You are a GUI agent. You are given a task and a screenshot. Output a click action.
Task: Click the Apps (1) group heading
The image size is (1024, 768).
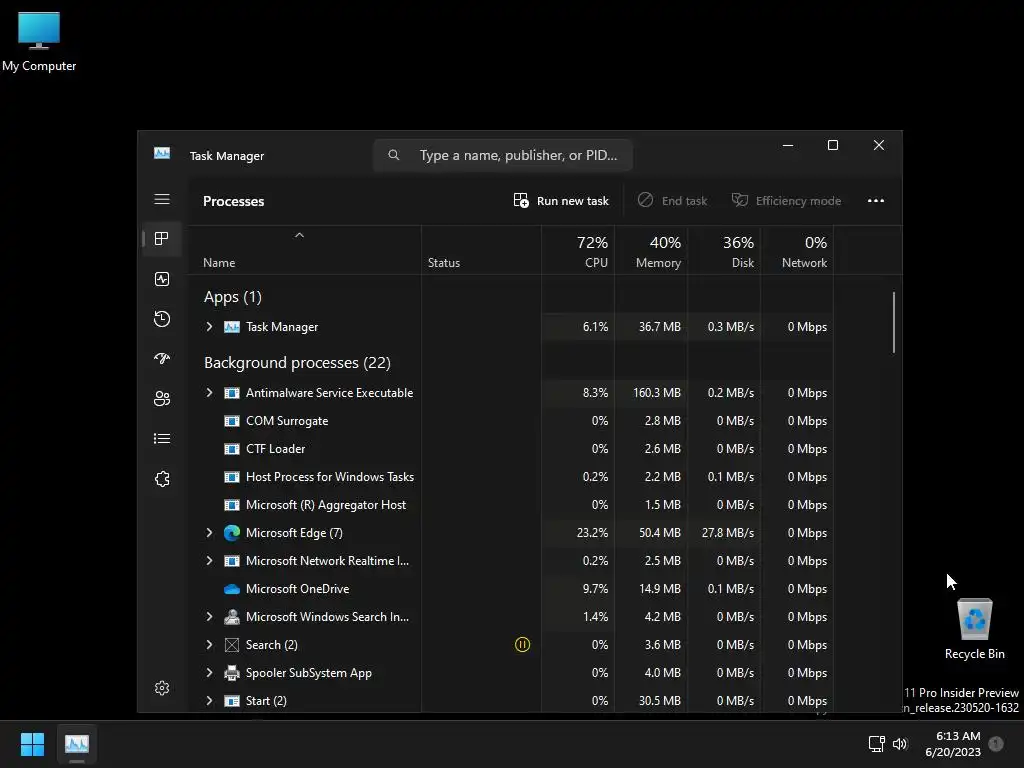232,297
